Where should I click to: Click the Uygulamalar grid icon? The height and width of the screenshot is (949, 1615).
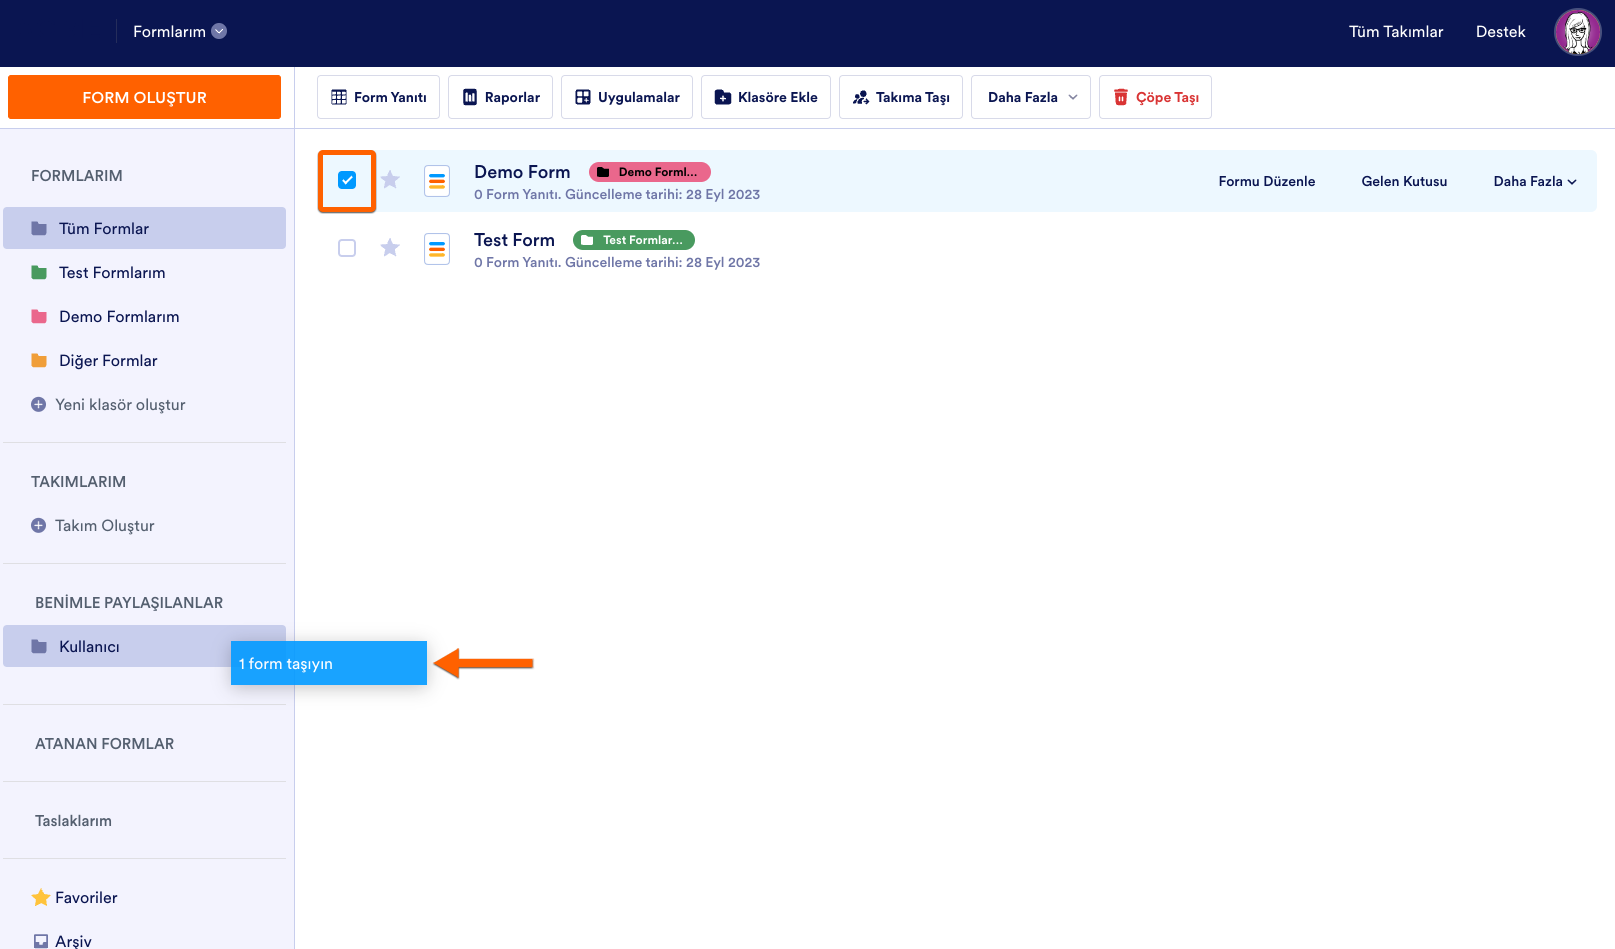tap(583, 97)
